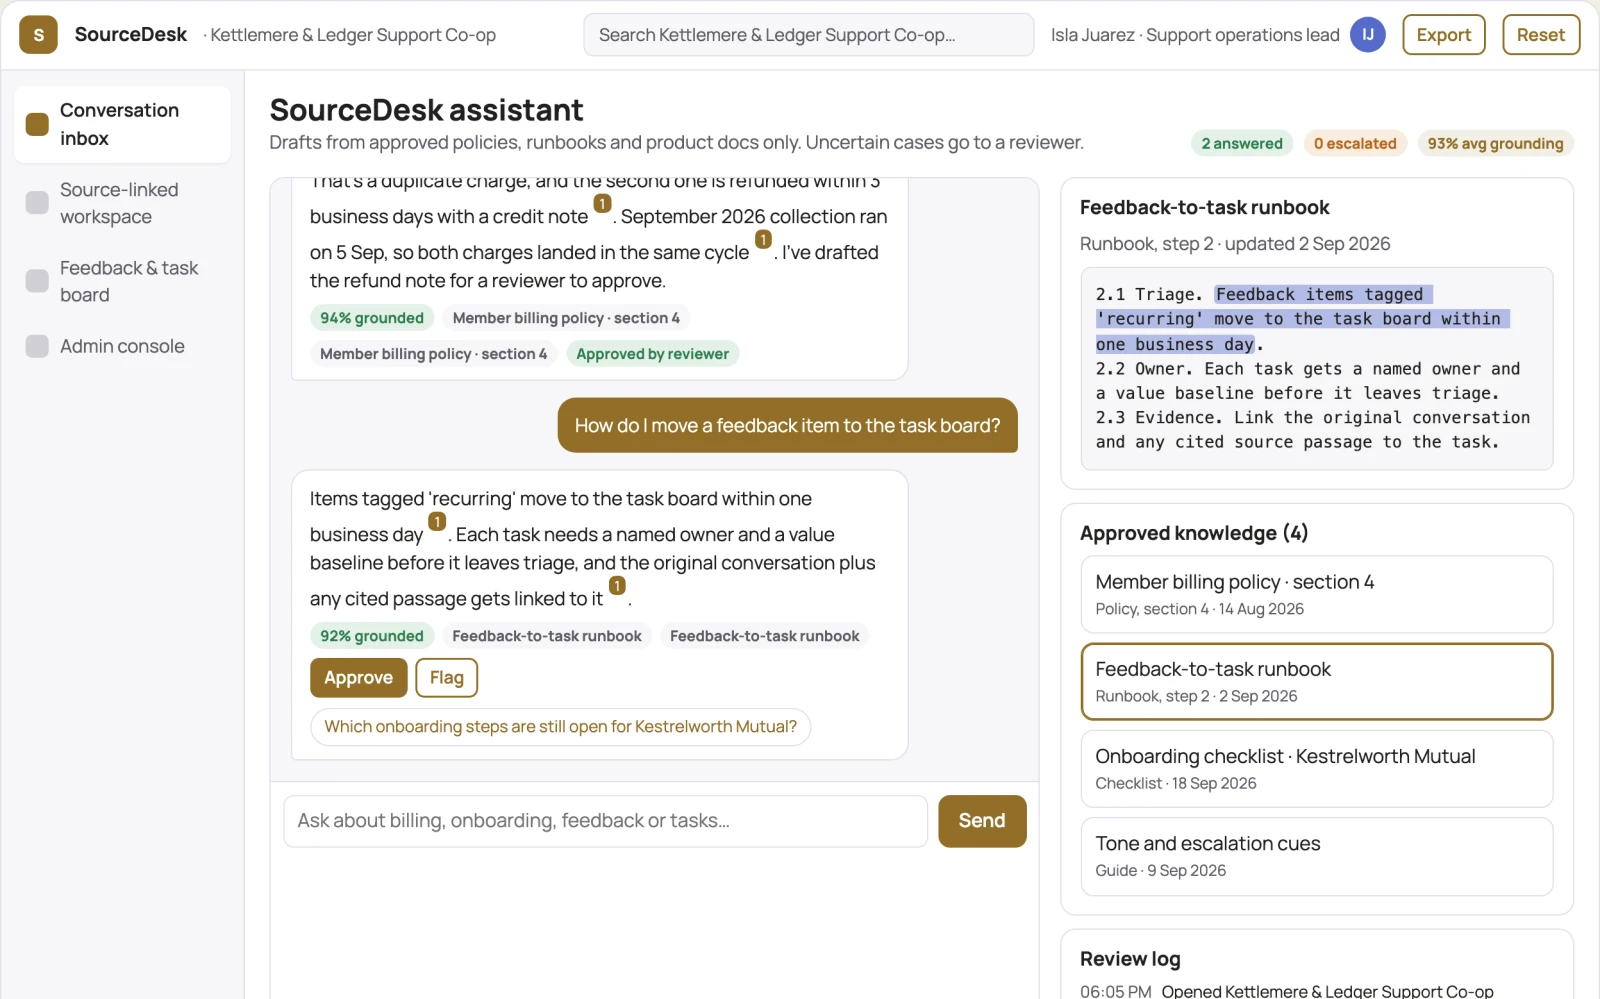Click the highlighted runbook passage 2.1 Triage
The image size is (1600, 999).
tap(1302, 319)
